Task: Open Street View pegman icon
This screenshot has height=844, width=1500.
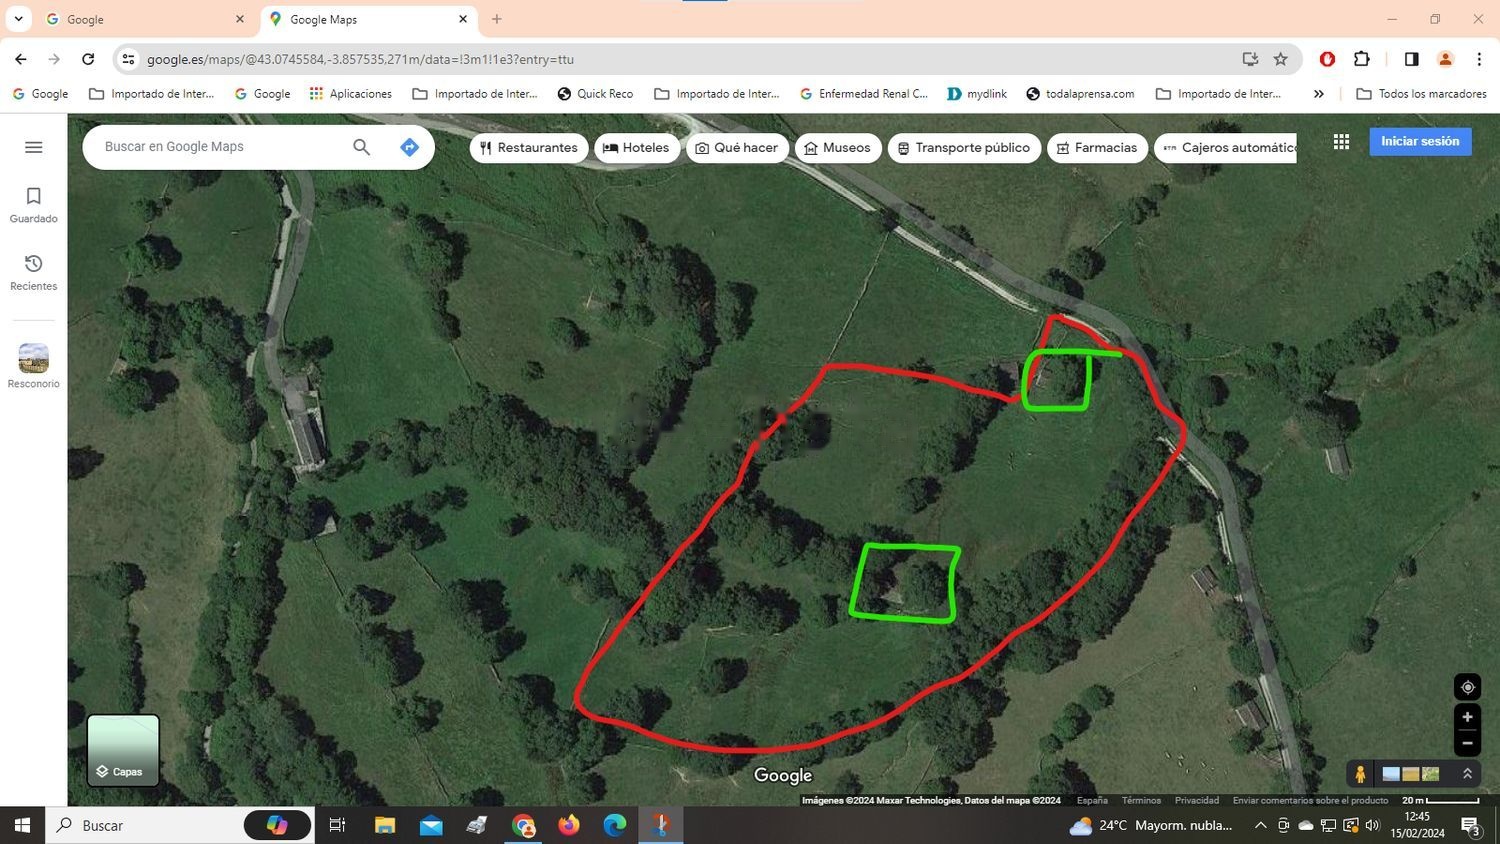Action: 1360,773
